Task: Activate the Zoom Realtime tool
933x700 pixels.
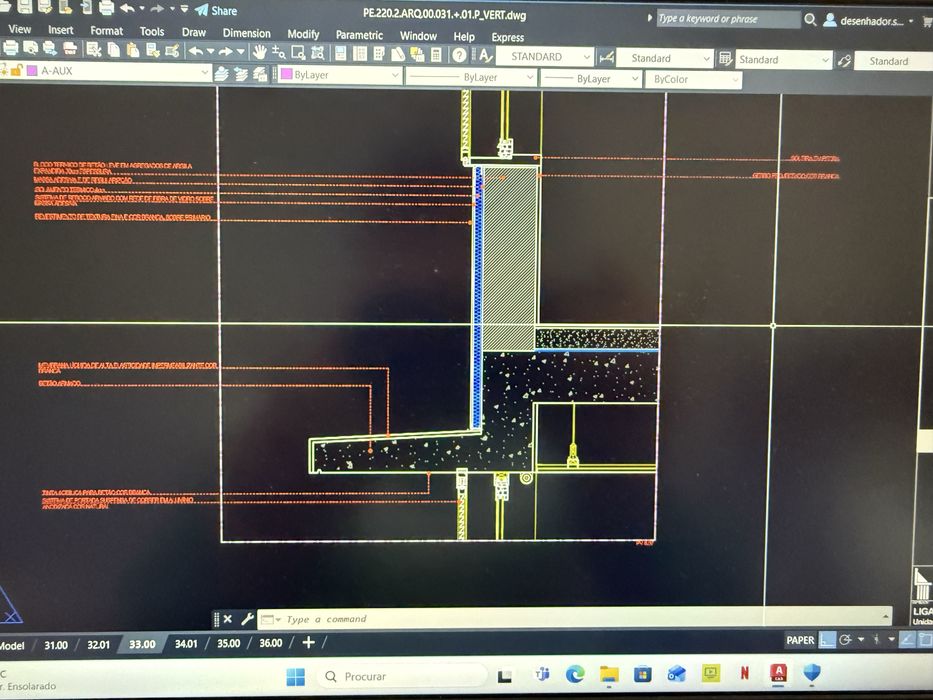Action: (x=278, y=53)
